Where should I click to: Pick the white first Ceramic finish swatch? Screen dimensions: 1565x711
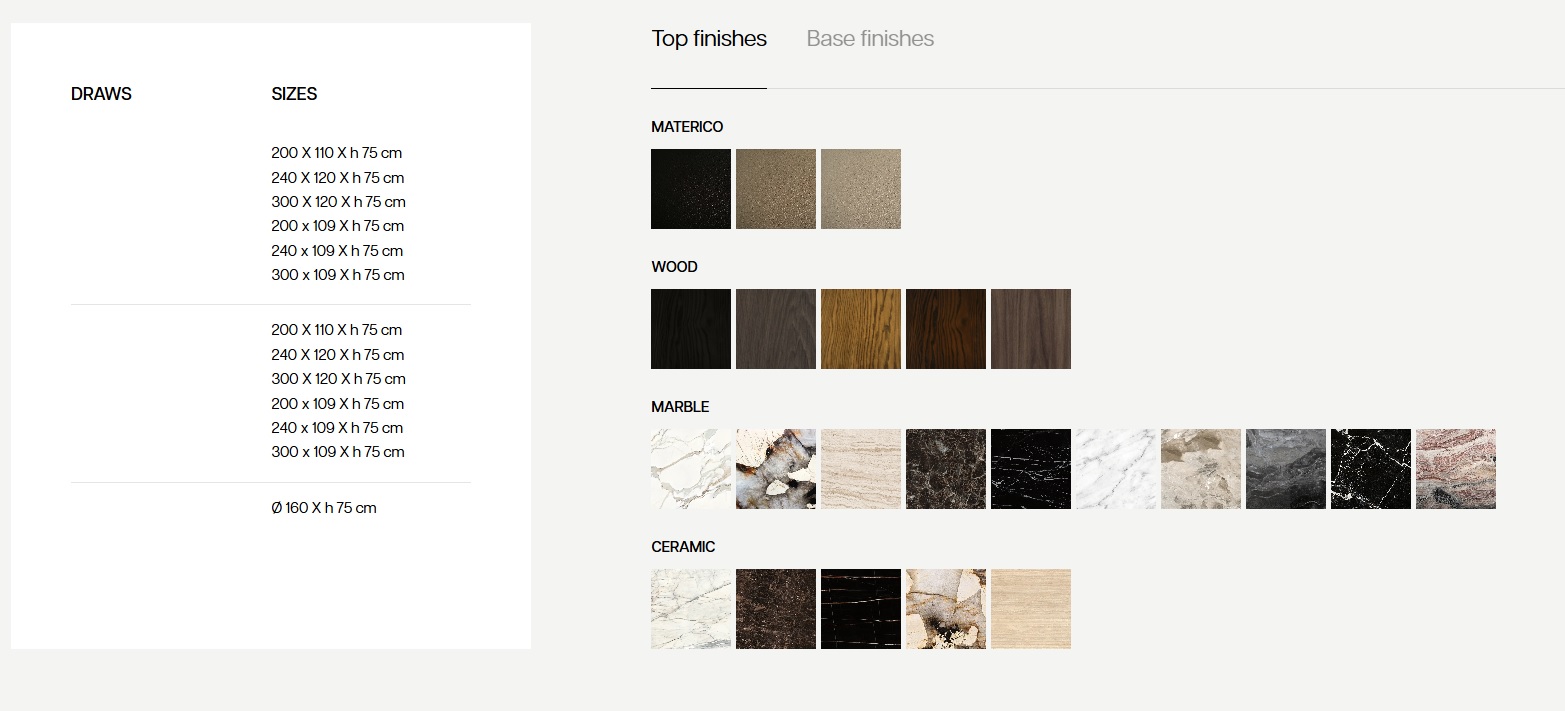(691, 609)
